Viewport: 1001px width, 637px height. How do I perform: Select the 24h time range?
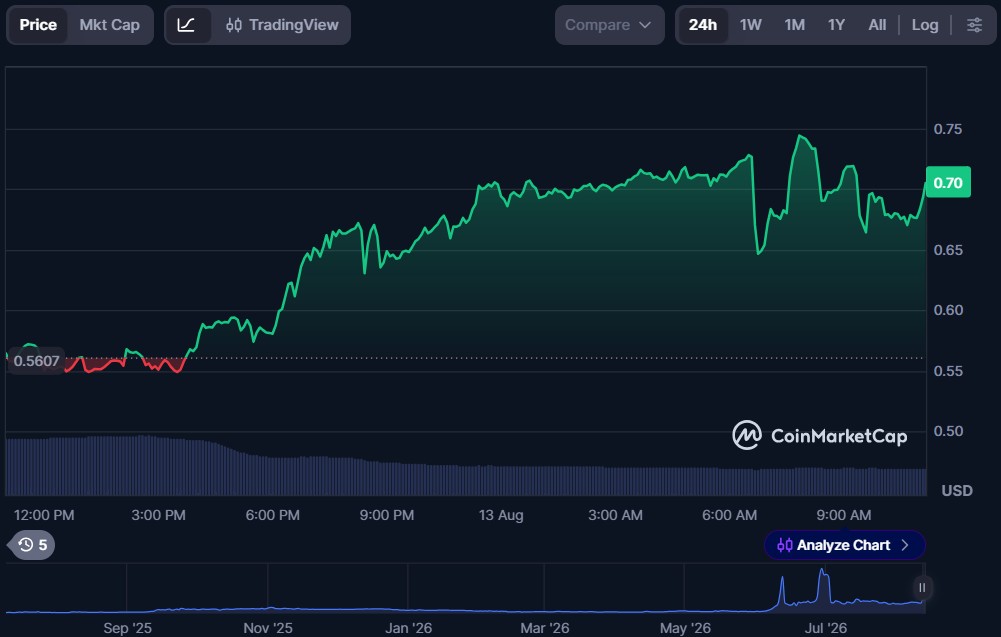pyautogui.click(x=702, y=25)
